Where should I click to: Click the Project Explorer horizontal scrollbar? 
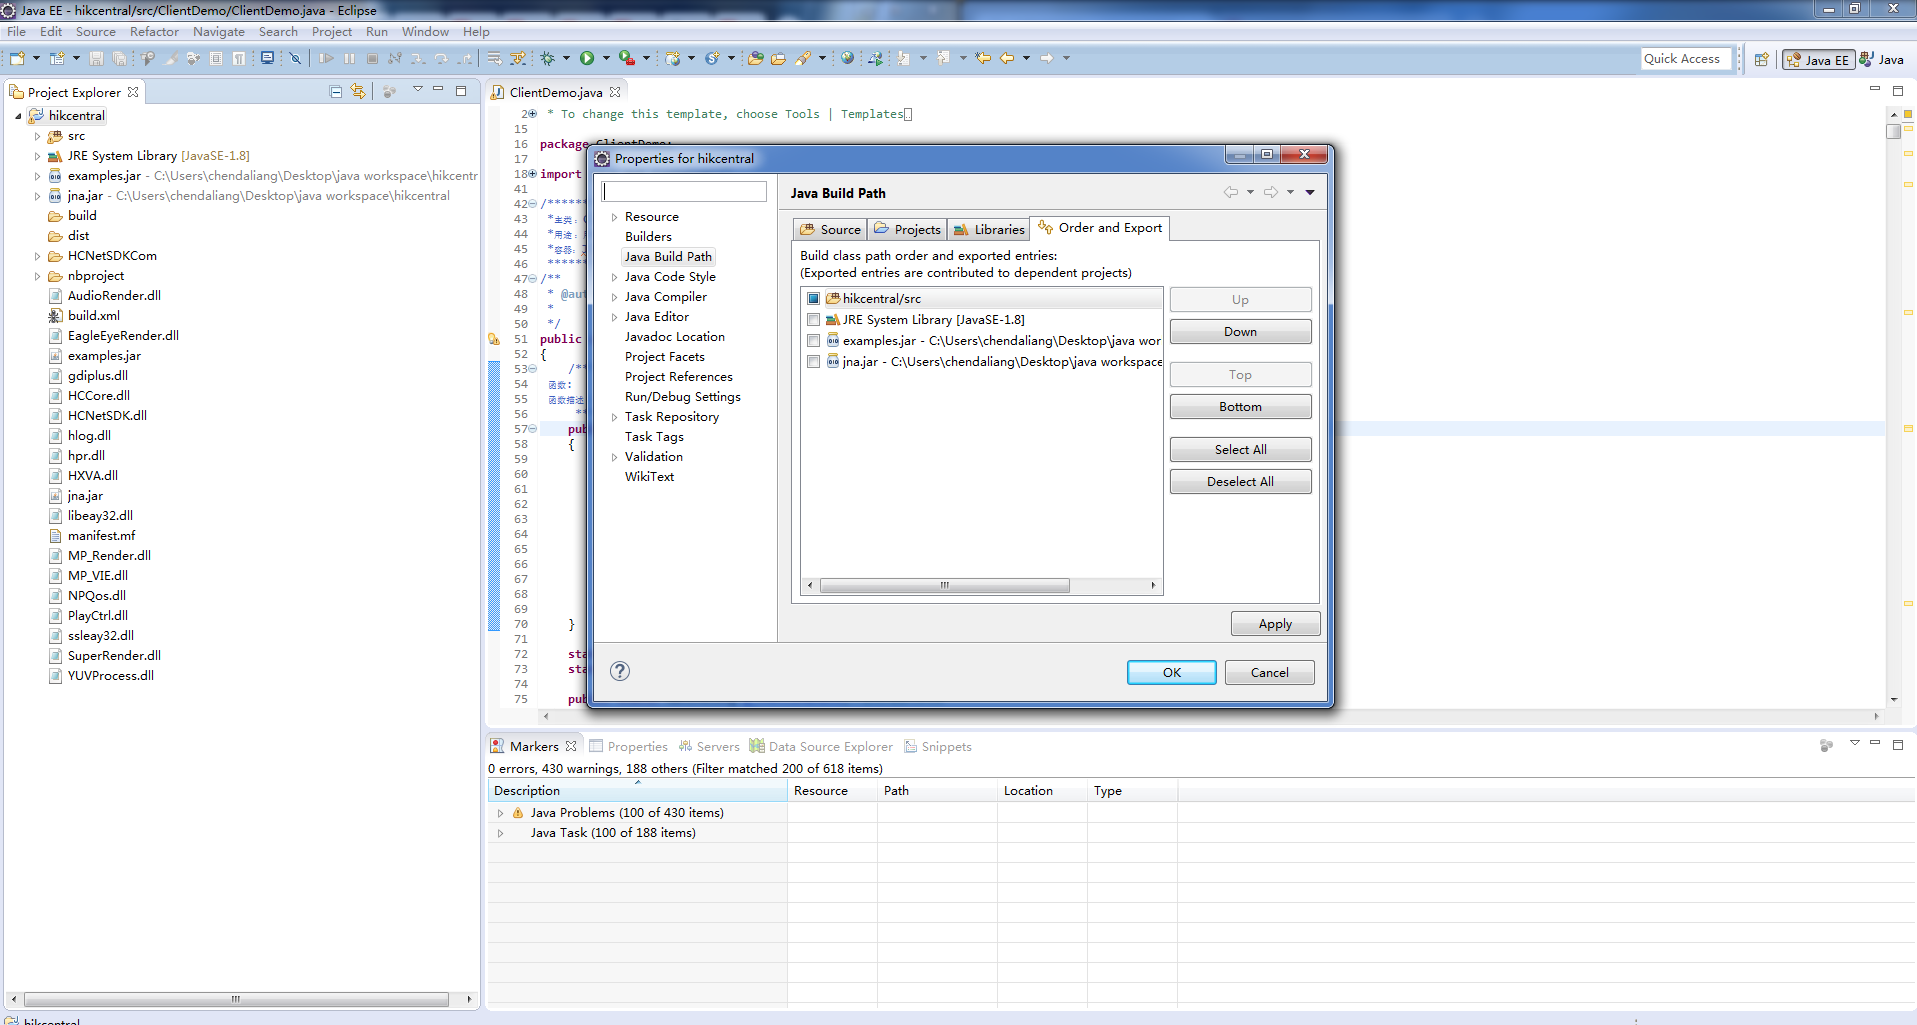point(236,999)
